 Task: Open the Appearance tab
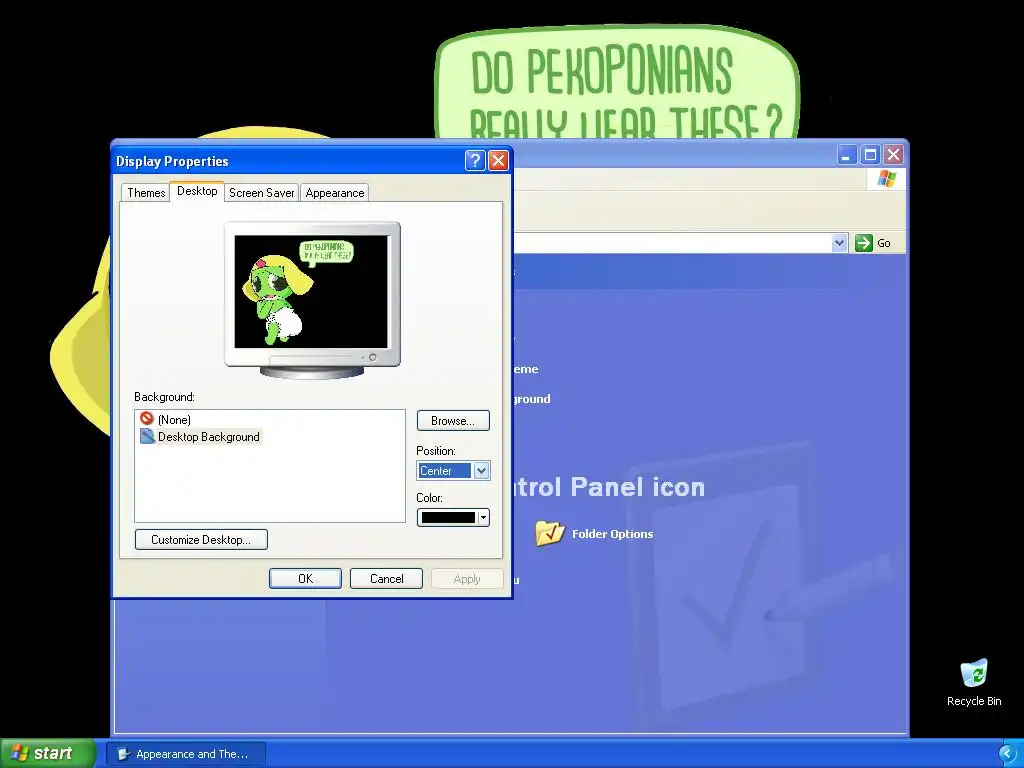[x=334, y=193]
